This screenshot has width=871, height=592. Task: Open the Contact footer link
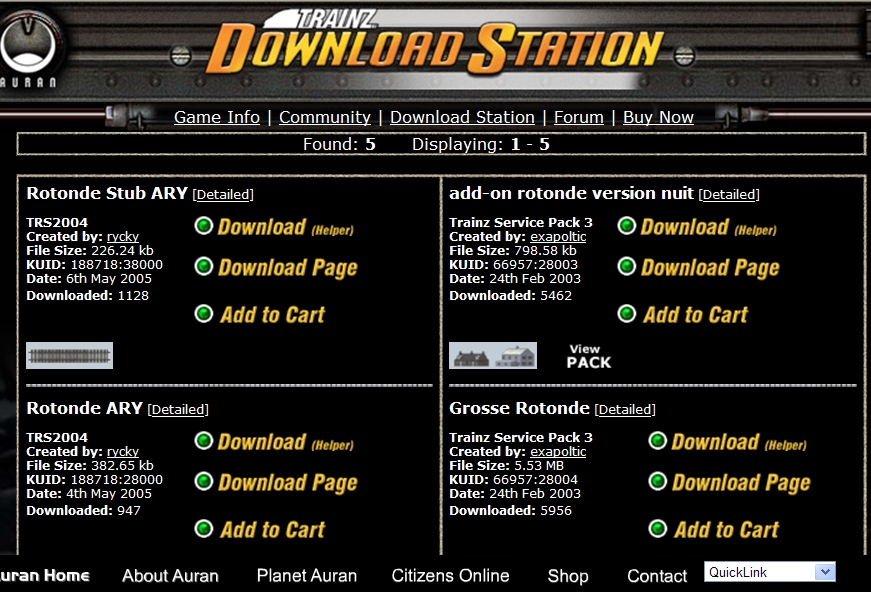(657, 575)
